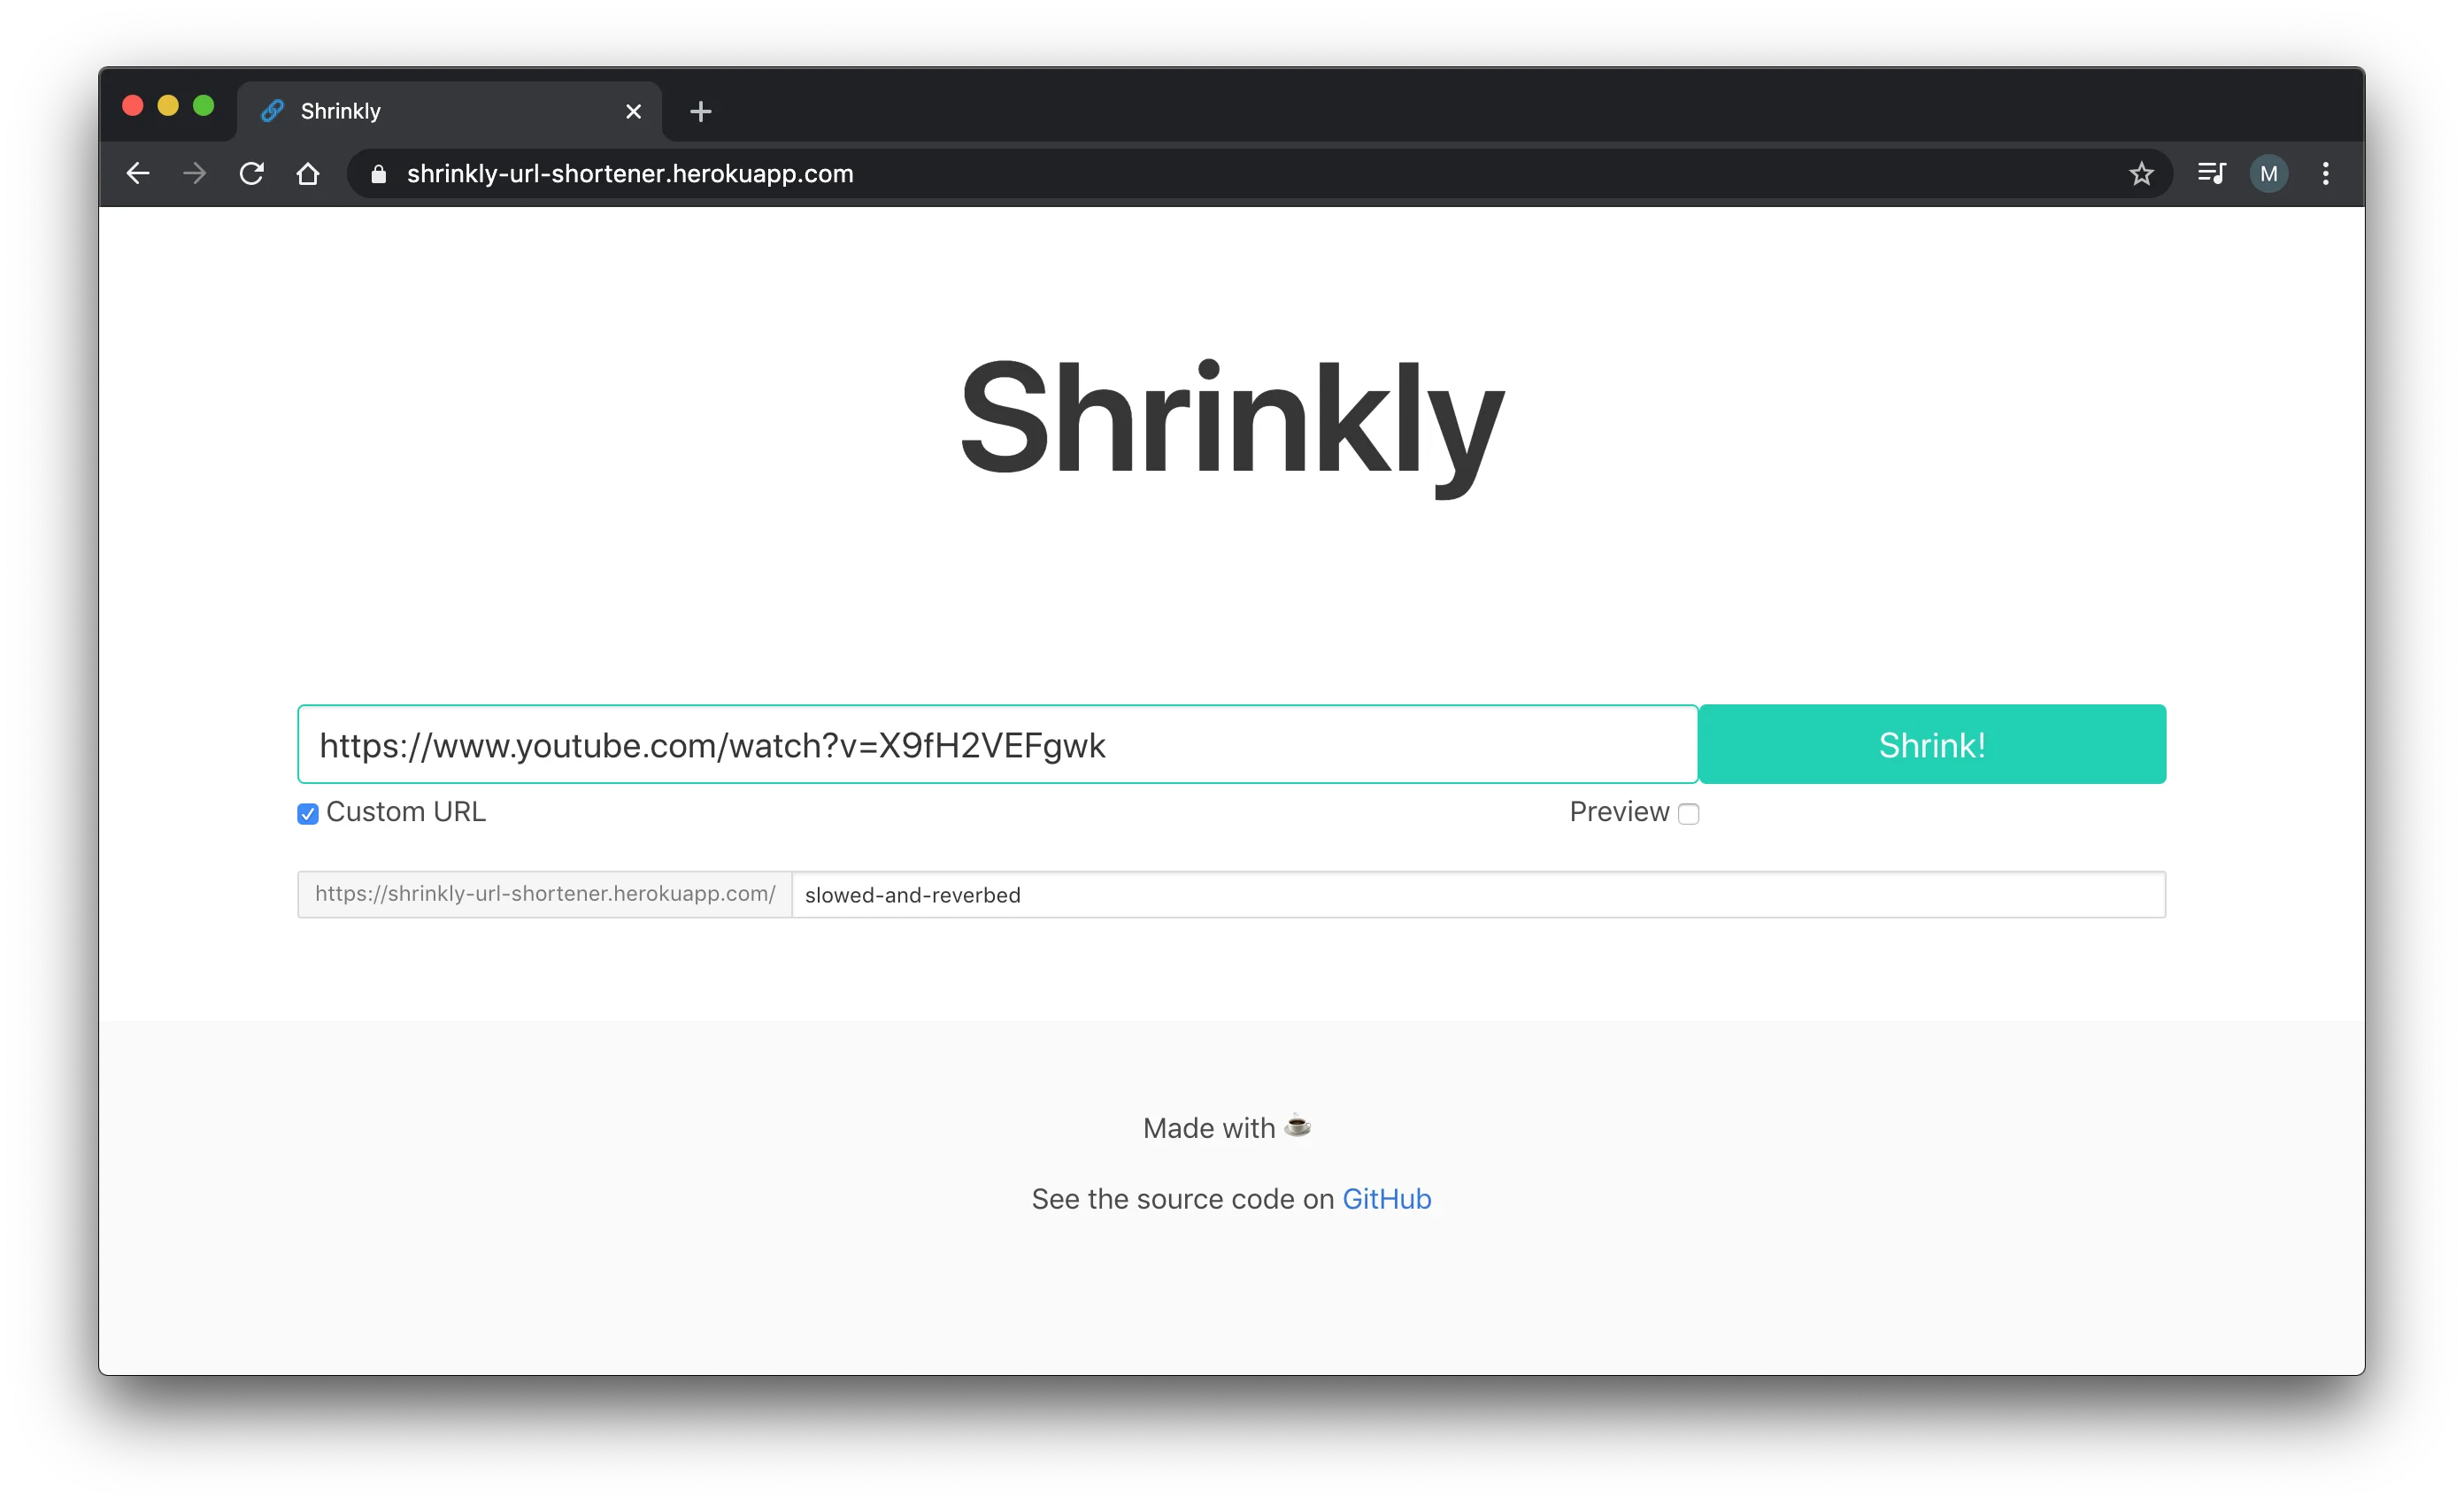Open the GitHub source code link
This screenshot has height=1506, width=2464.
(1386, 1198)
